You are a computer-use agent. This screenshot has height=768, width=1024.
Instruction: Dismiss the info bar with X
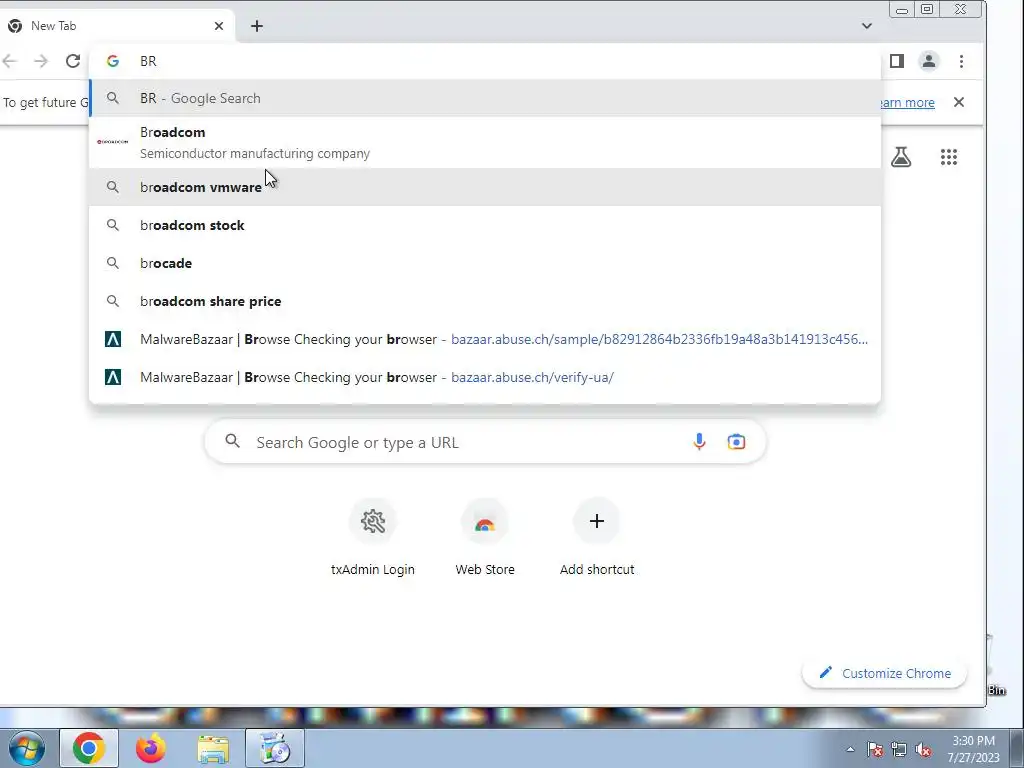click(959, 102)
